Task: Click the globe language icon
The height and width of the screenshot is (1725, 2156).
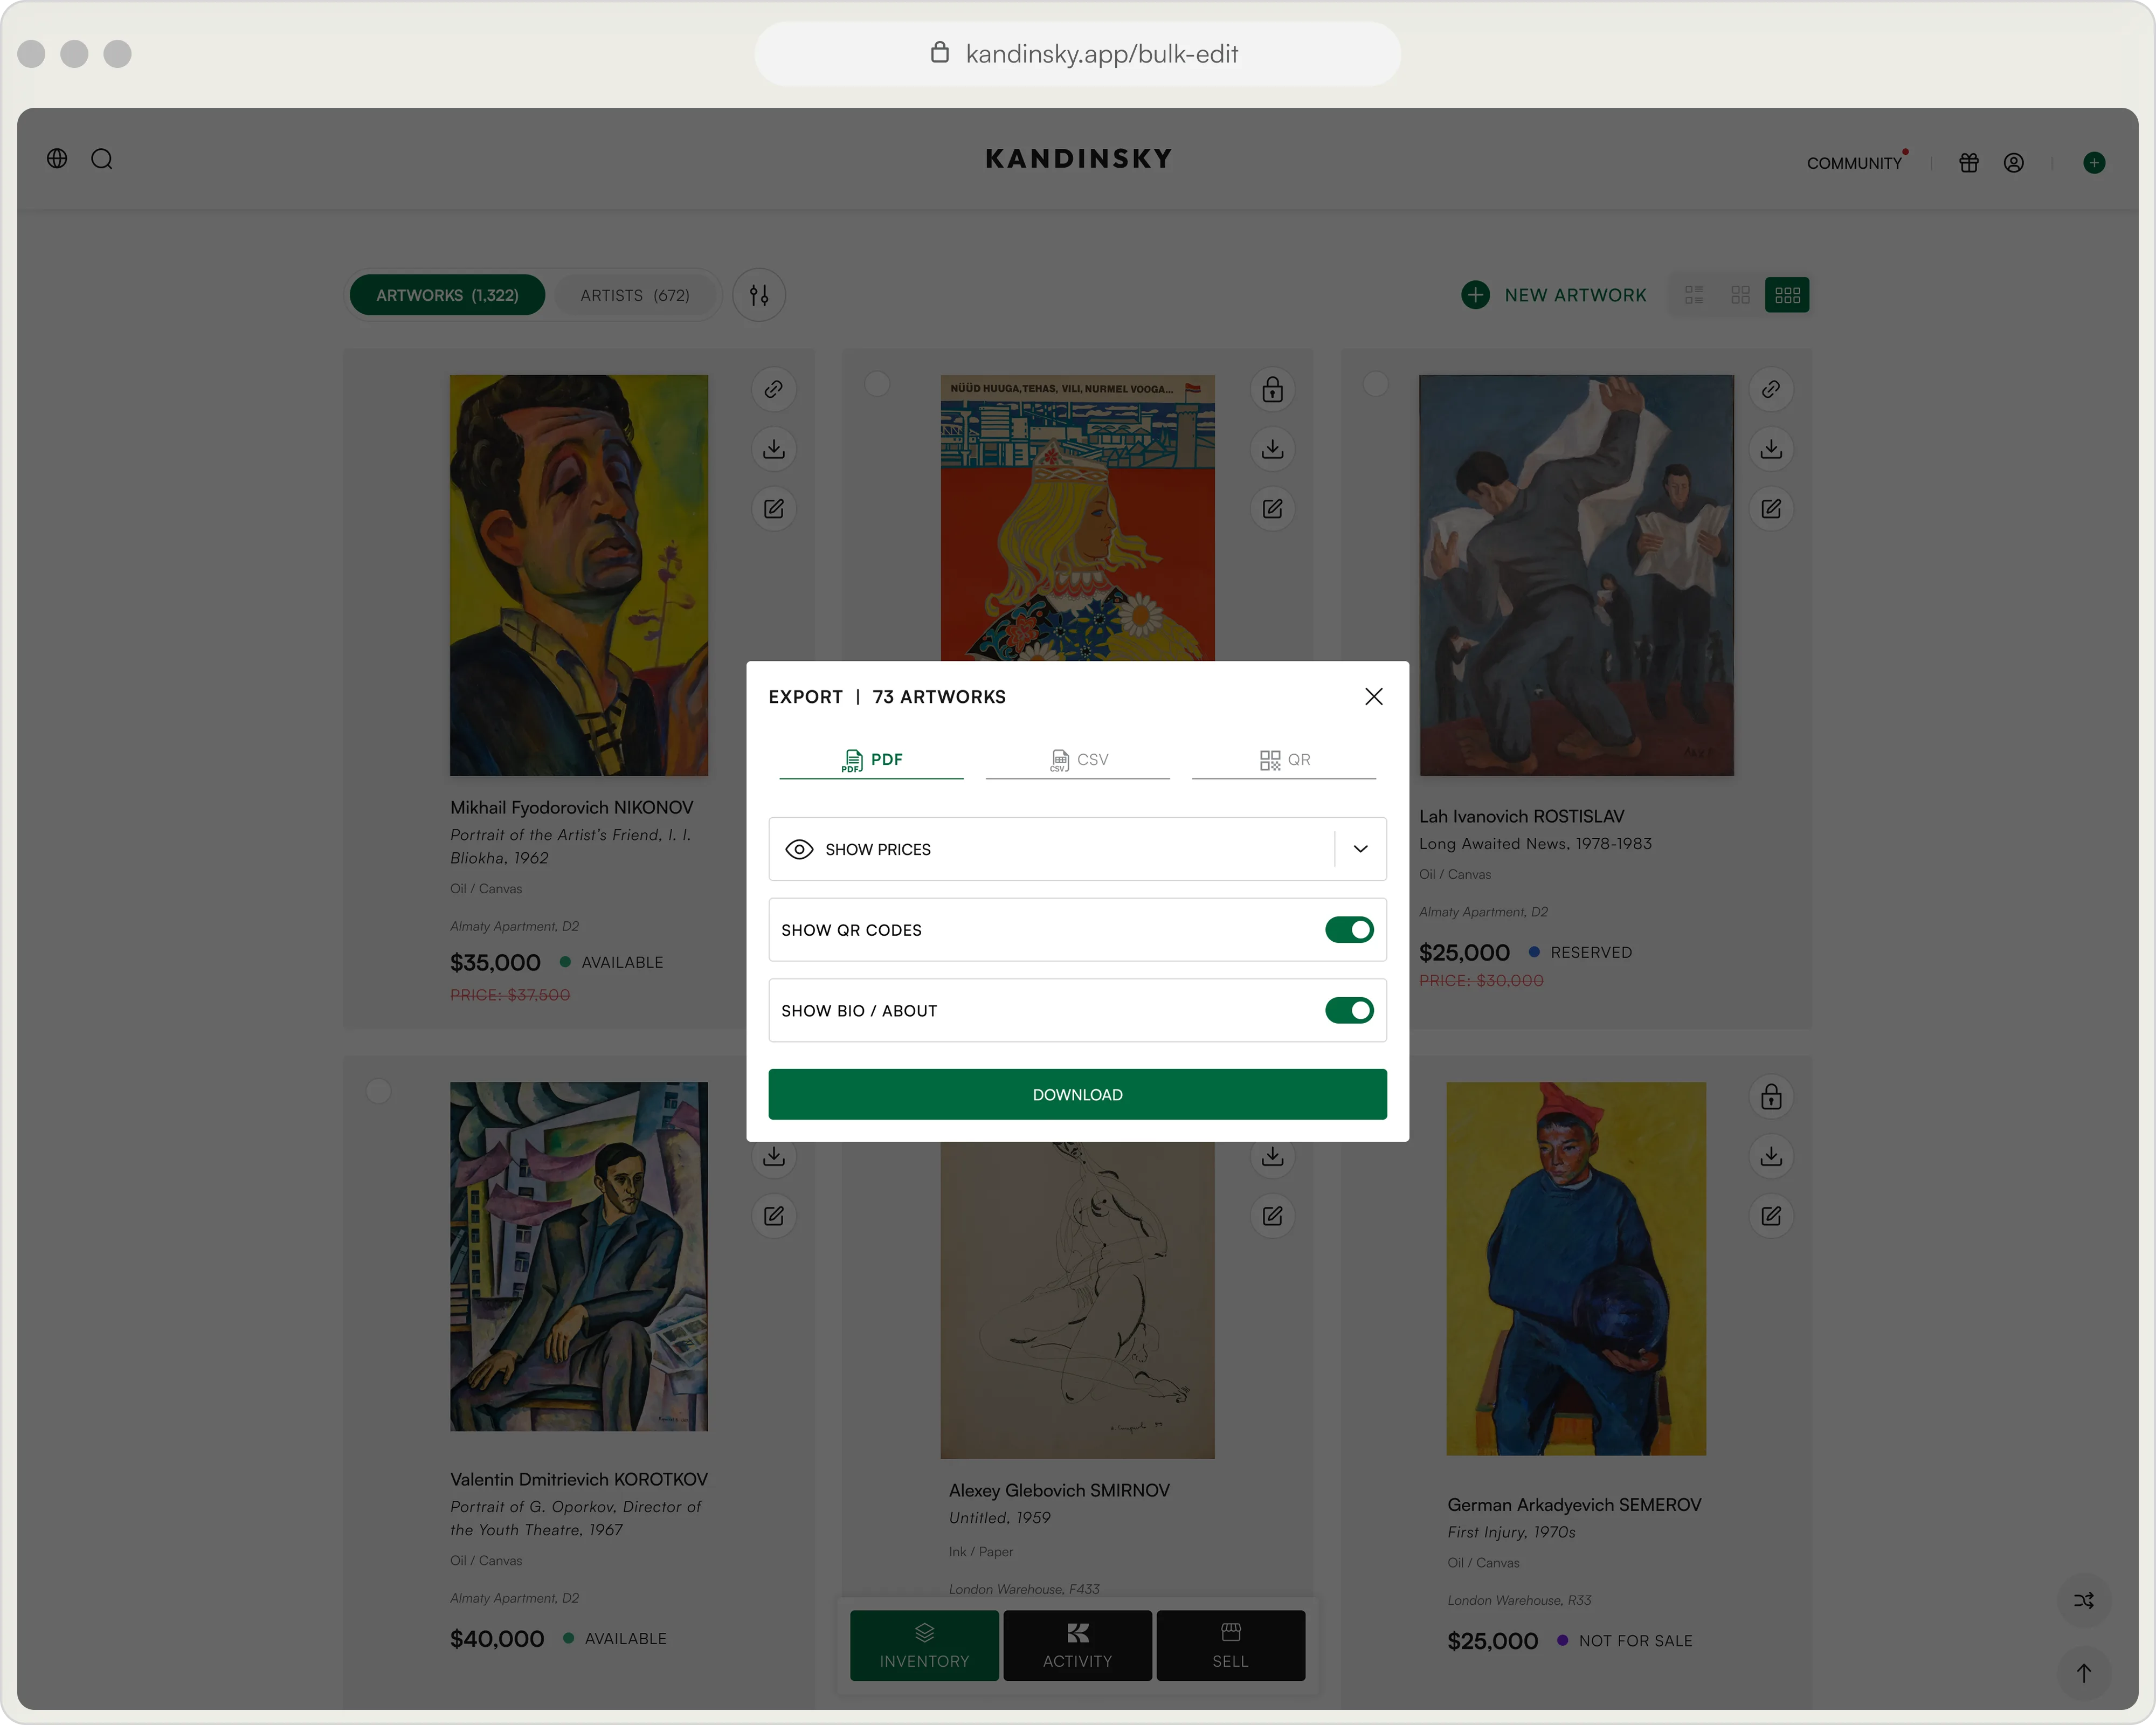Action: [57, 158]
